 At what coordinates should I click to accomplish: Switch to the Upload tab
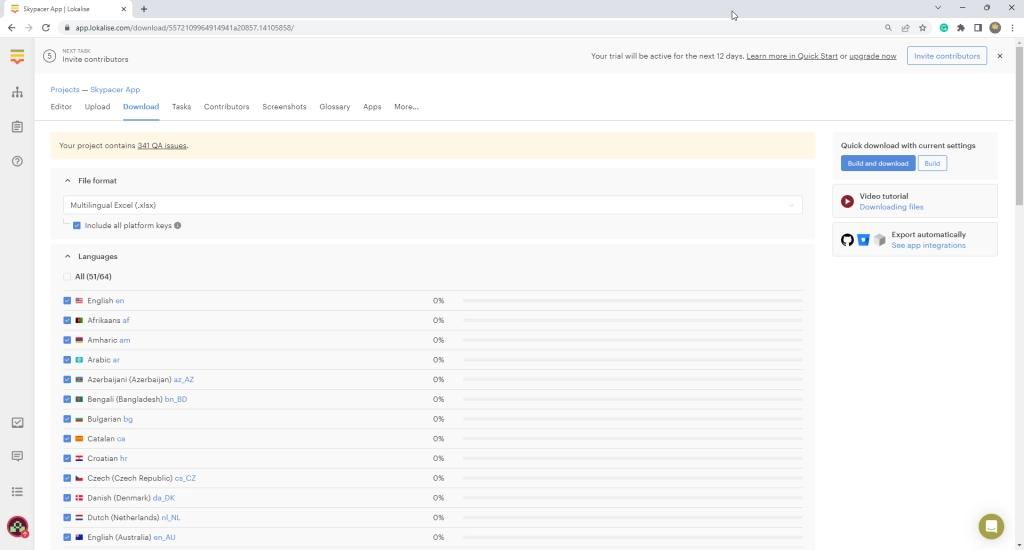(97, 106)
